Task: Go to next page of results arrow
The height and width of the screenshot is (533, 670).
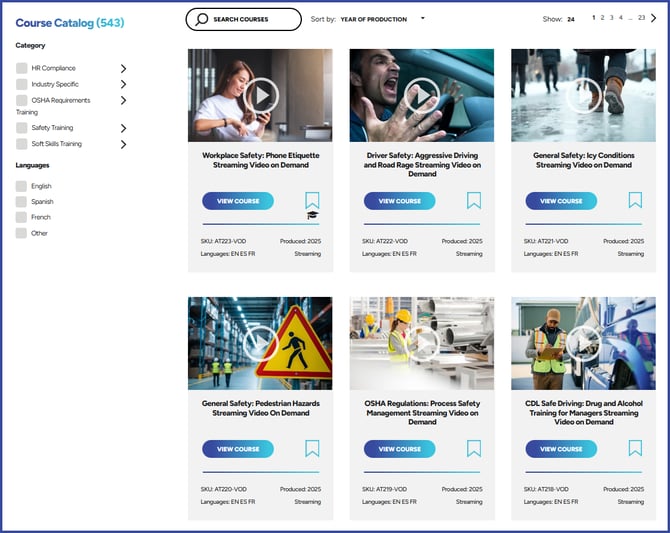Action: point(654,18)
